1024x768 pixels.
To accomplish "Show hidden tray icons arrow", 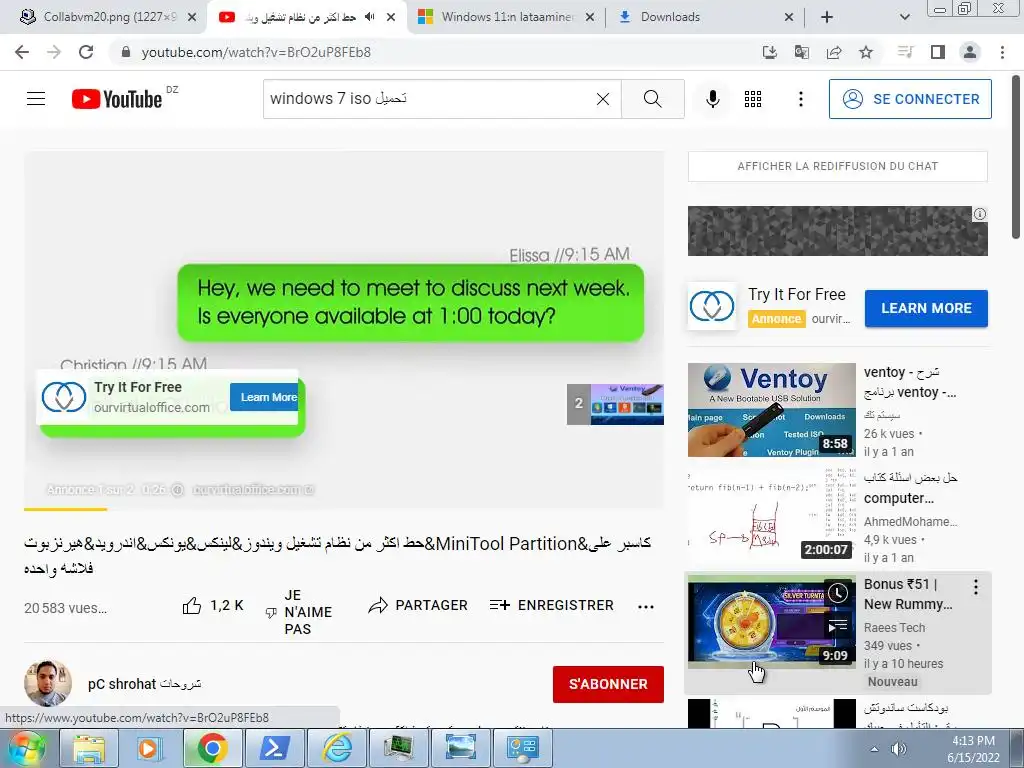I will point(874,749).
